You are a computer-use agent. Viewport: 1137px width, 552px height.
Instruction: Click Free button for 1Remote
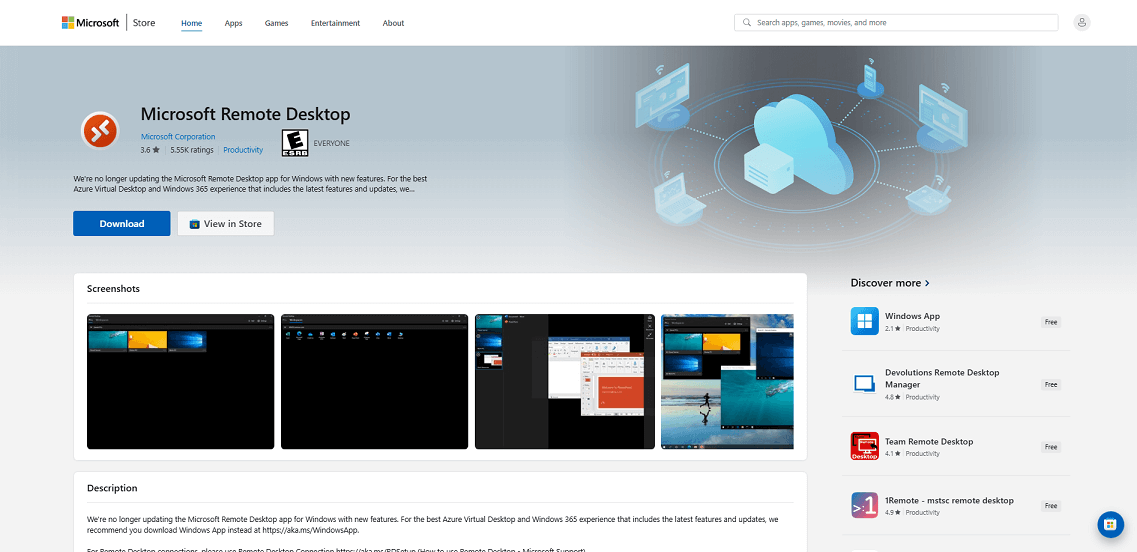(1051, 506)
